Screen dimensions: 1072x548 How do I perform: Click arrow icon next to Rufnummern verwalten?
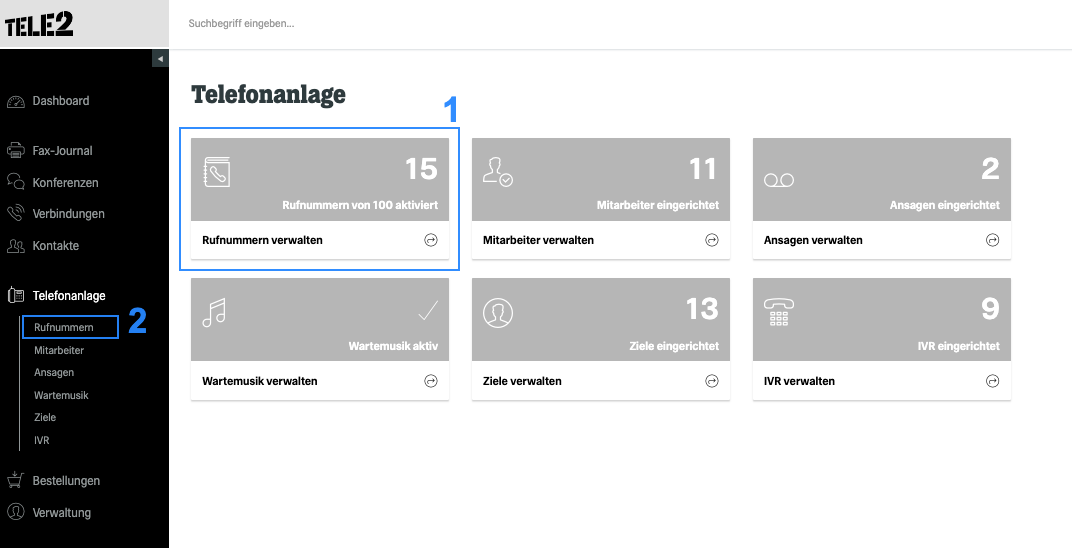coord(431,240)
